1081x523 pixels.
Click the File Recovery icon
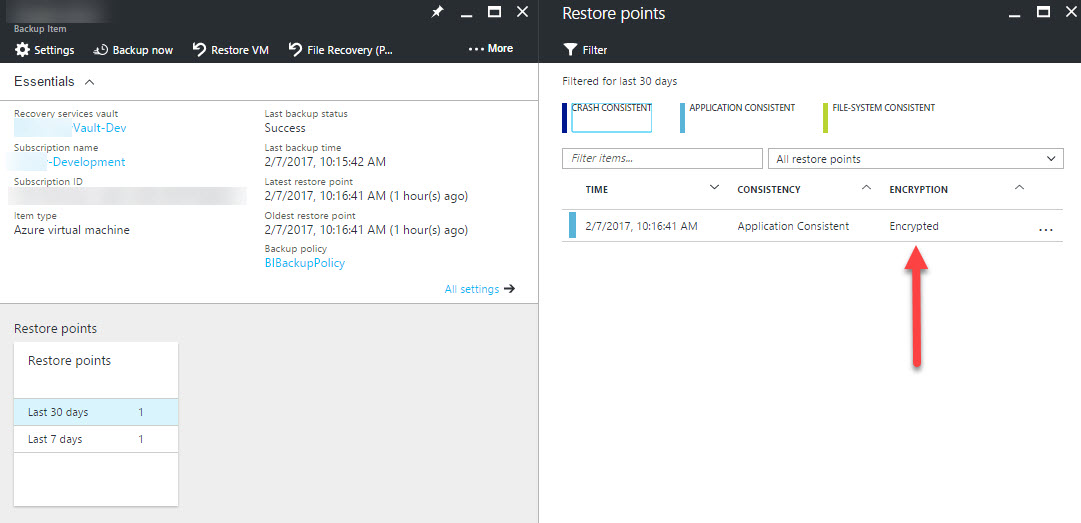click(295, 50)
